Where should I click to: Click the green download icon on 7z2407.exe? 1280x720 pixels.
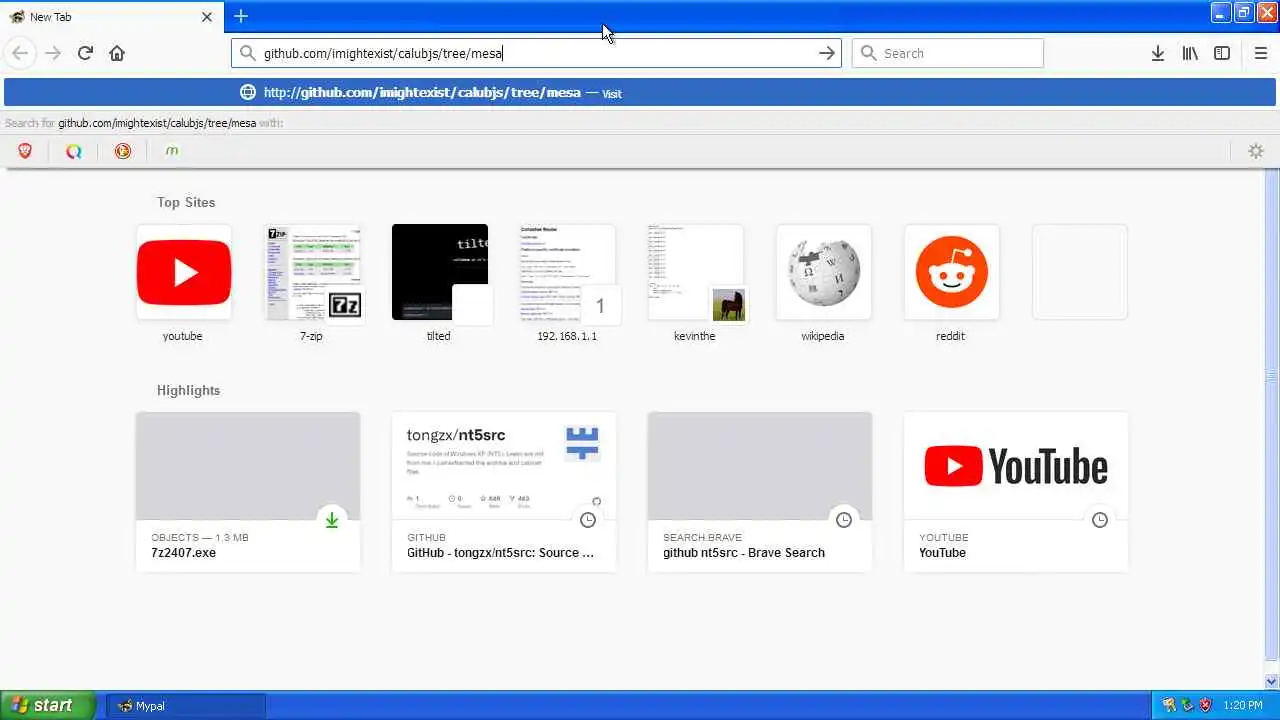tap(332, 520)
